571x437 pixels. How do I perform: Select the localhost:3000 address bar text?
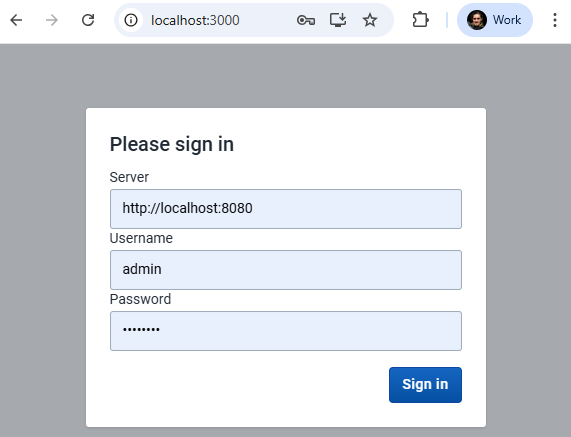click(195, 20)
